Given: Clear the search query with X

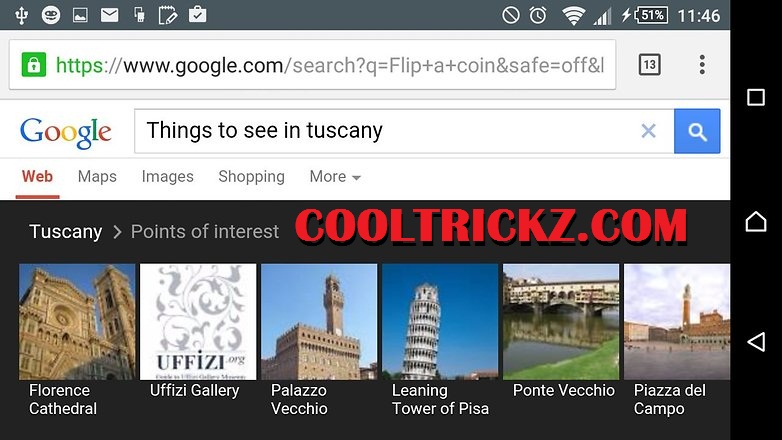Looking at the screenshot, I should point(648,131).
